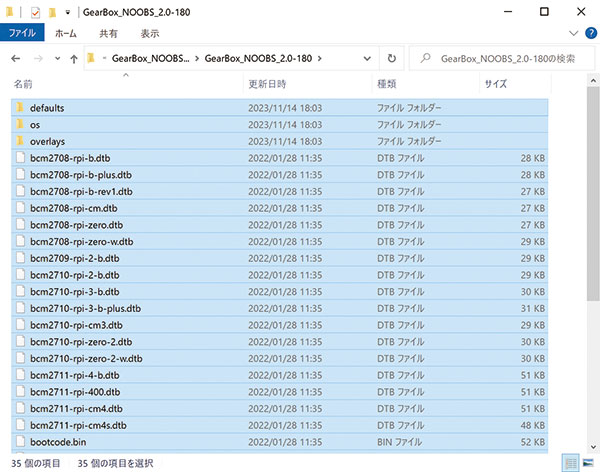The image size is (600, 472).
Task: Click the Properties checkmark icon in title bar
Action: click(x=34, y=12)
